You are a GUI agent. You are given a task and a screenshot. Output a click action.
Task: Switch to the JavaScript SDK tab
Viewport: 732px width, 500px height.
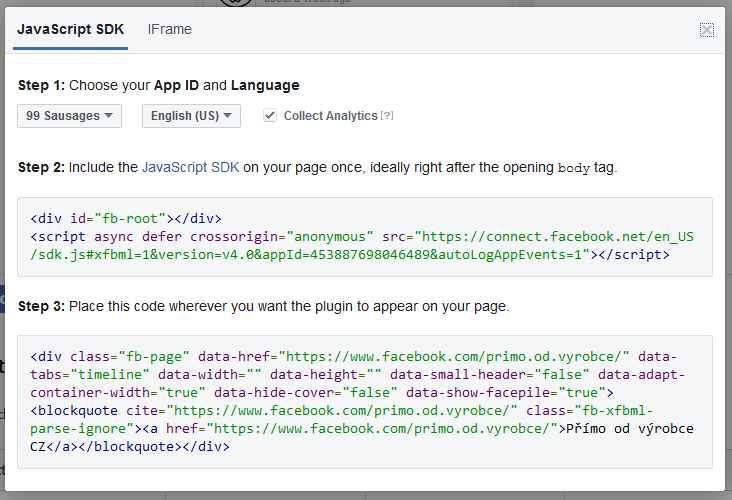(70, 29)
